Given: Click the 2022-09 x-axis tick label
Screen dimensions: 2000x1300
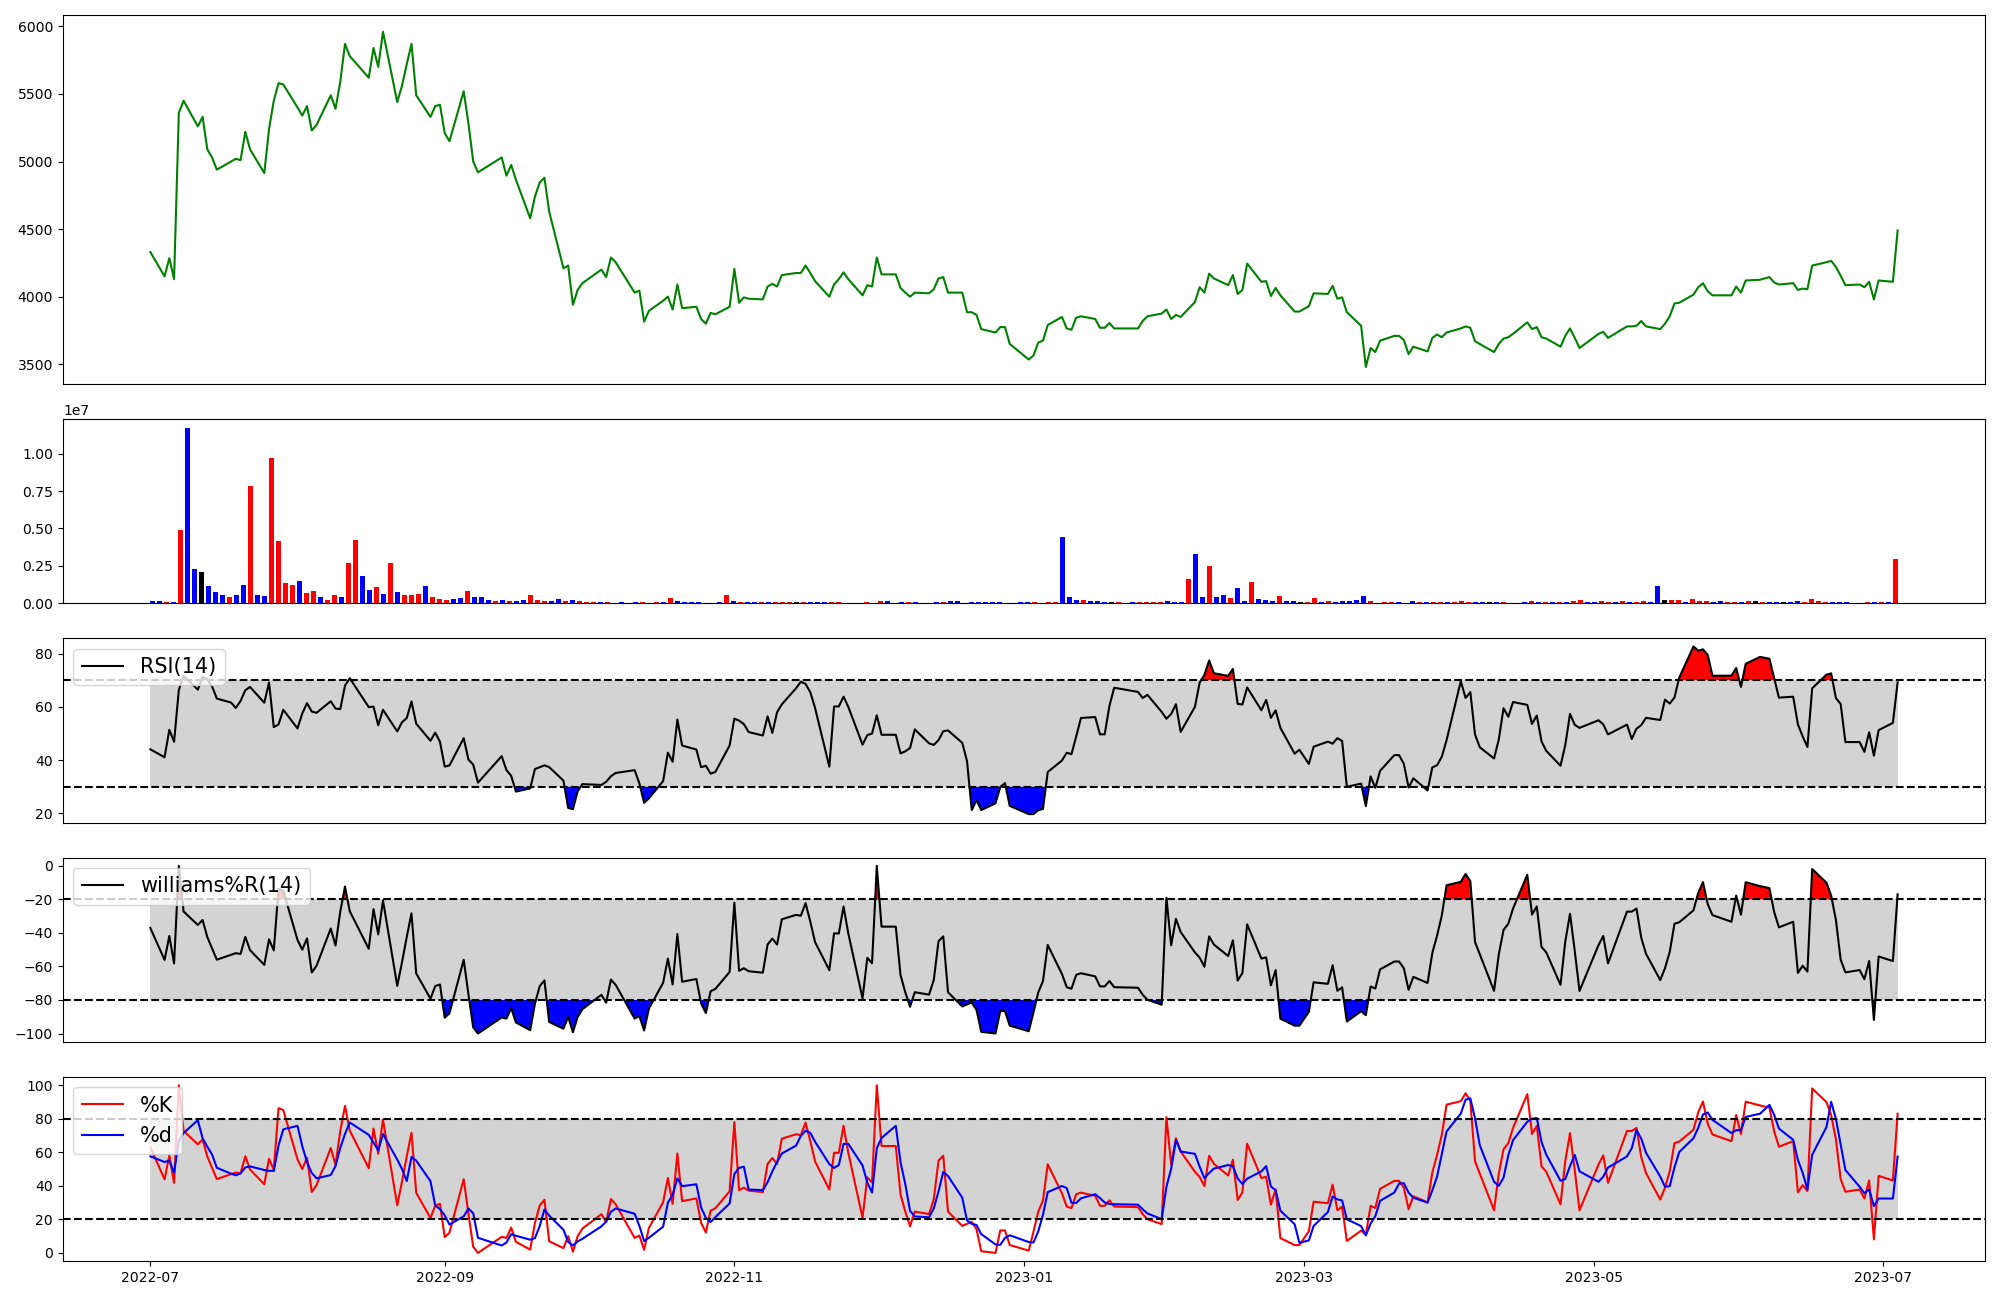Looking at the screenshot, I should [444, 1277].
